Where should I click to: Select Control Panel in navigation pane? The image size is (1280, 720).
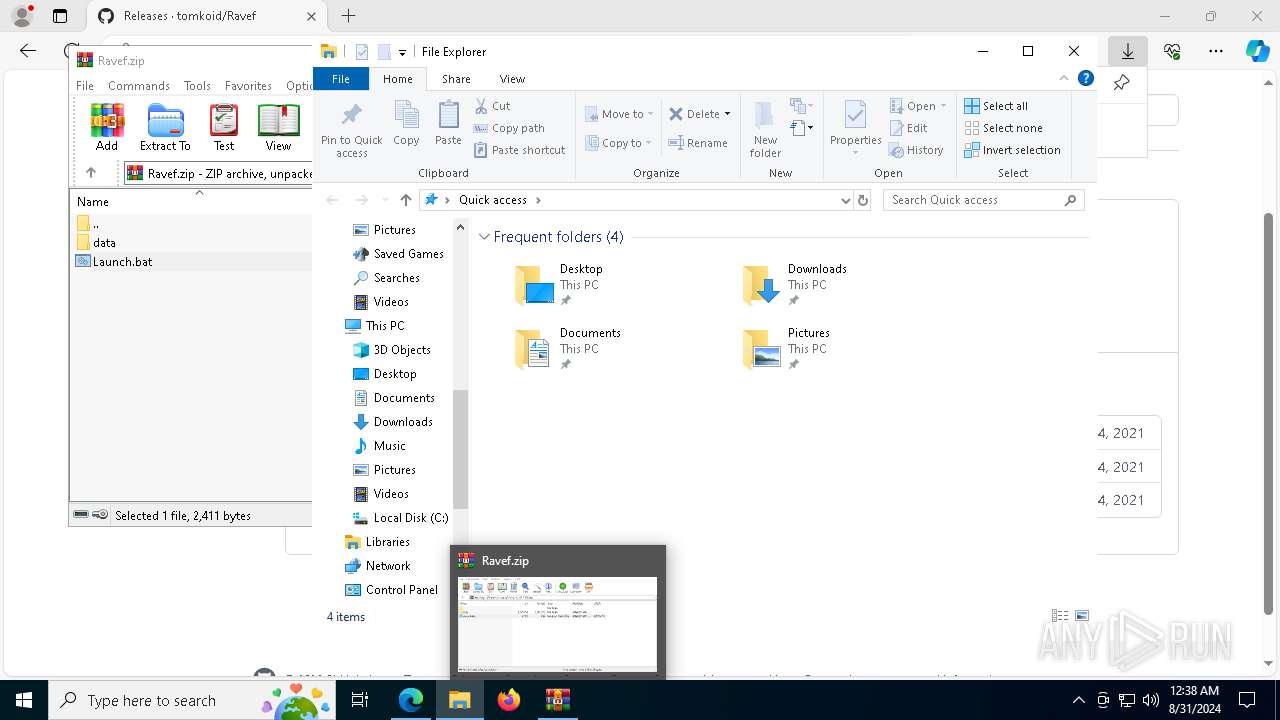tap(402, 590)
